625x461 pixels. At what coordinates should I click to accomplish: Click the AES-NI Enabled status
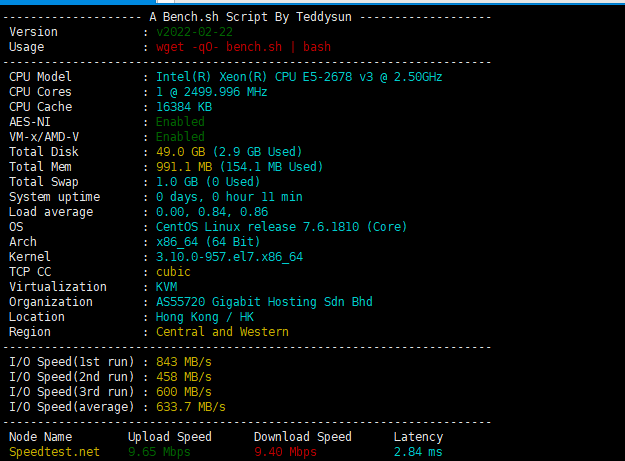(x=180, y=122)
